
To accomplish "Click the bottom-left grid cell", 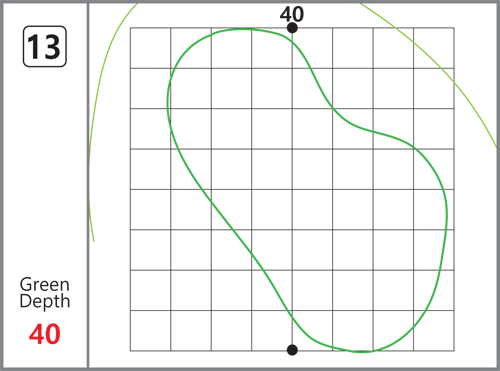I will click(150, 331).
